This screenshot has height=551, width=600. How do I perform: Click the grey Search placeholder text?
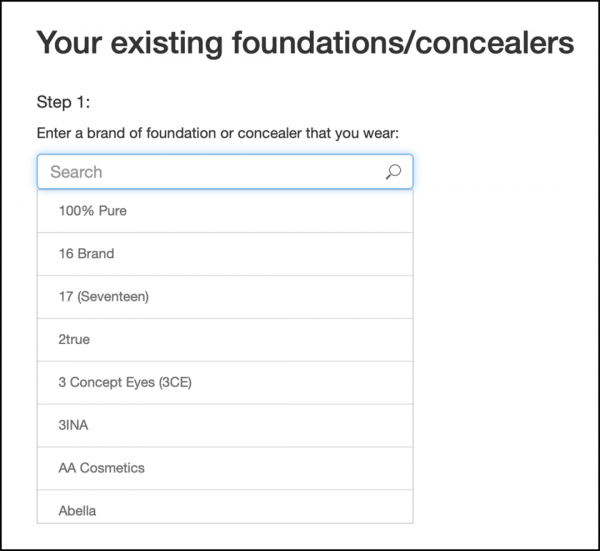coord(76,172)
